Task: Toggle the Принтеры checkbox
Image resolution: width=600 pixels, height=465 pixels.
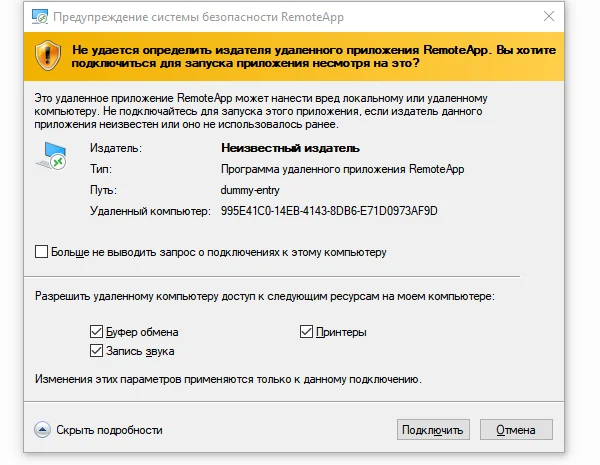Action: (307, 332)
